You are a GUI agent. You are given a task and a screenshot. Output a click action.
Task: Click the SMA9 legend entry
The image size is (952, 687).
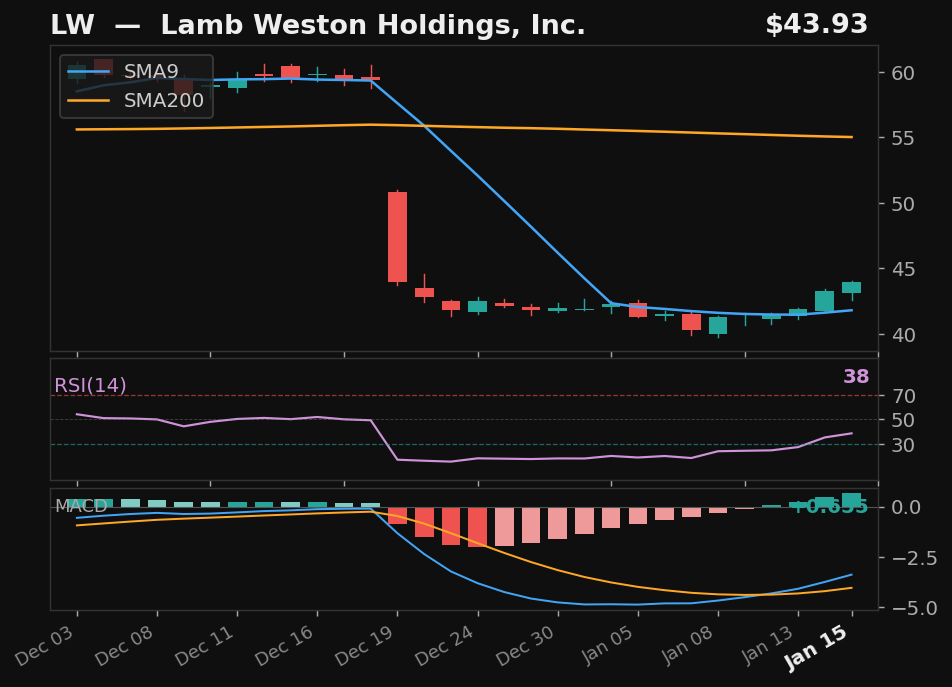click(123, 72)
